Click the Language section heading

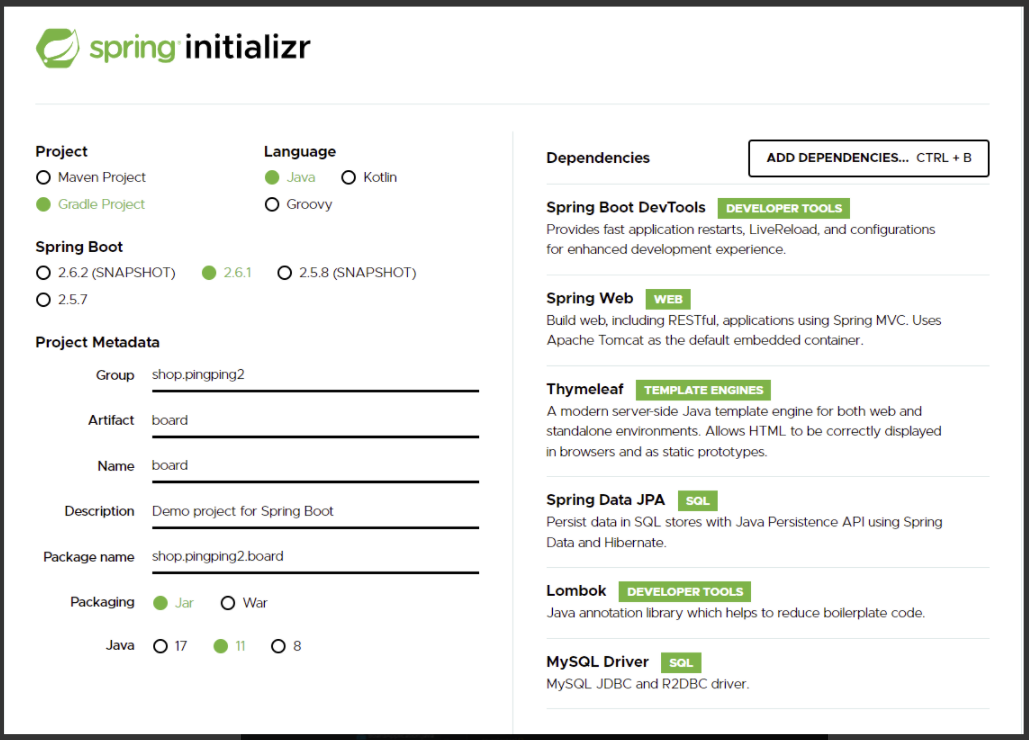tap(300, 152)
